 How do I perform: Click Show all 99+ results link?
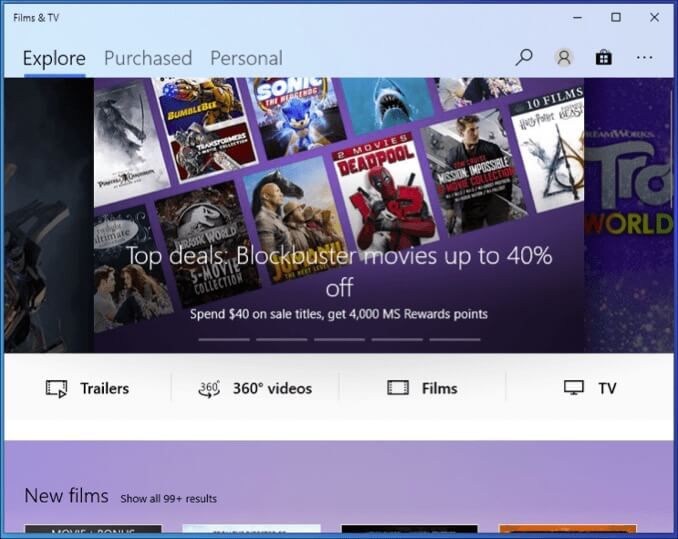169,498
